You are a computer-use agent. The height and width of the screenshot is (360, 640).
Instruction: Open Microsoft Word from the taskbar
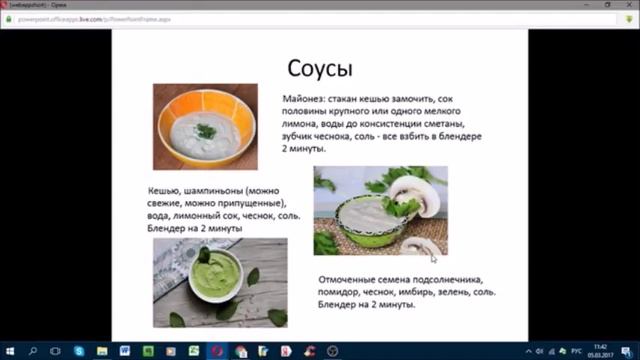[125, 351]
